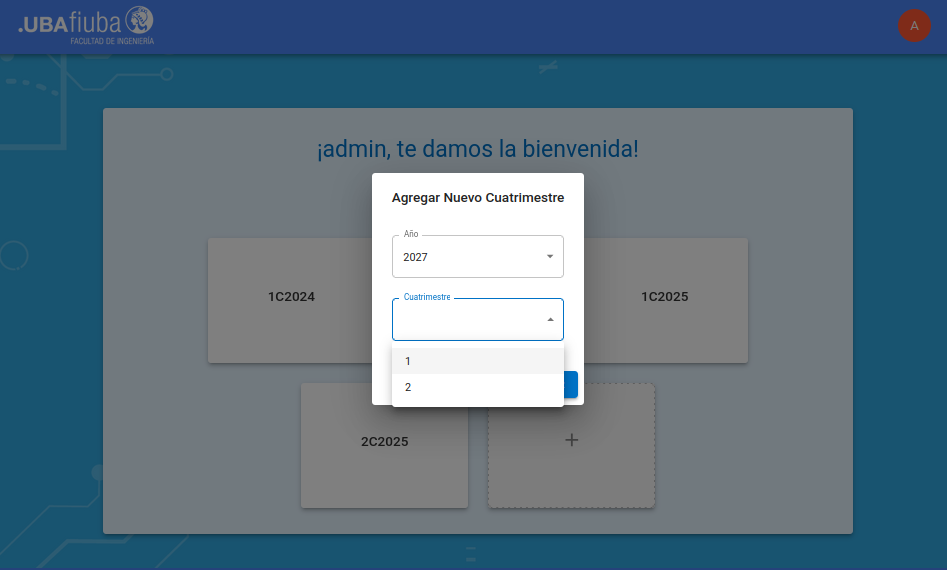Select the 2C2025 quarter card
This screenshot has width=947, height=570.
[384, 442]
